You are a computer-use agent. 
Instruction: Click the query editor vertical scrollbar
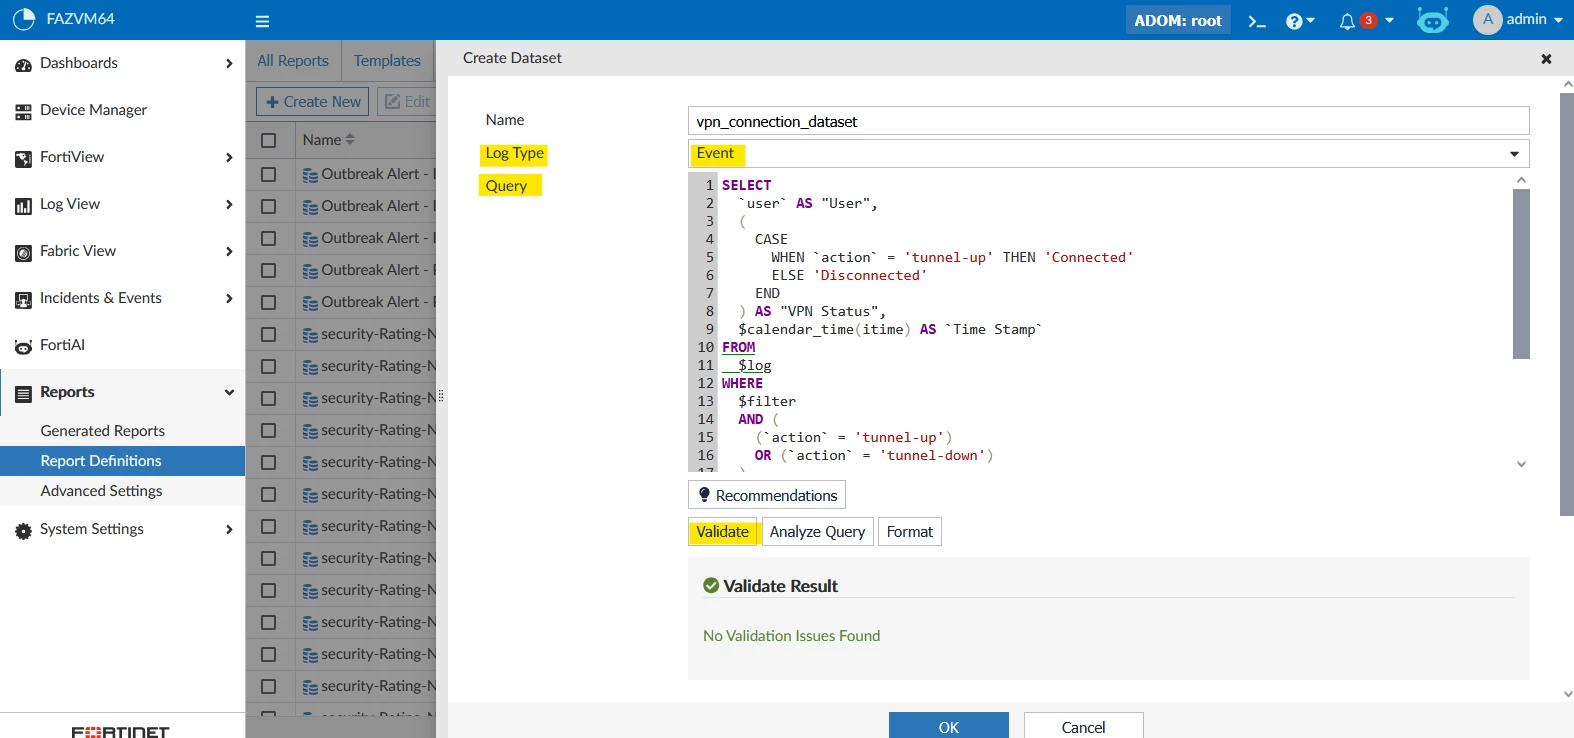(x=1521, y=273)
